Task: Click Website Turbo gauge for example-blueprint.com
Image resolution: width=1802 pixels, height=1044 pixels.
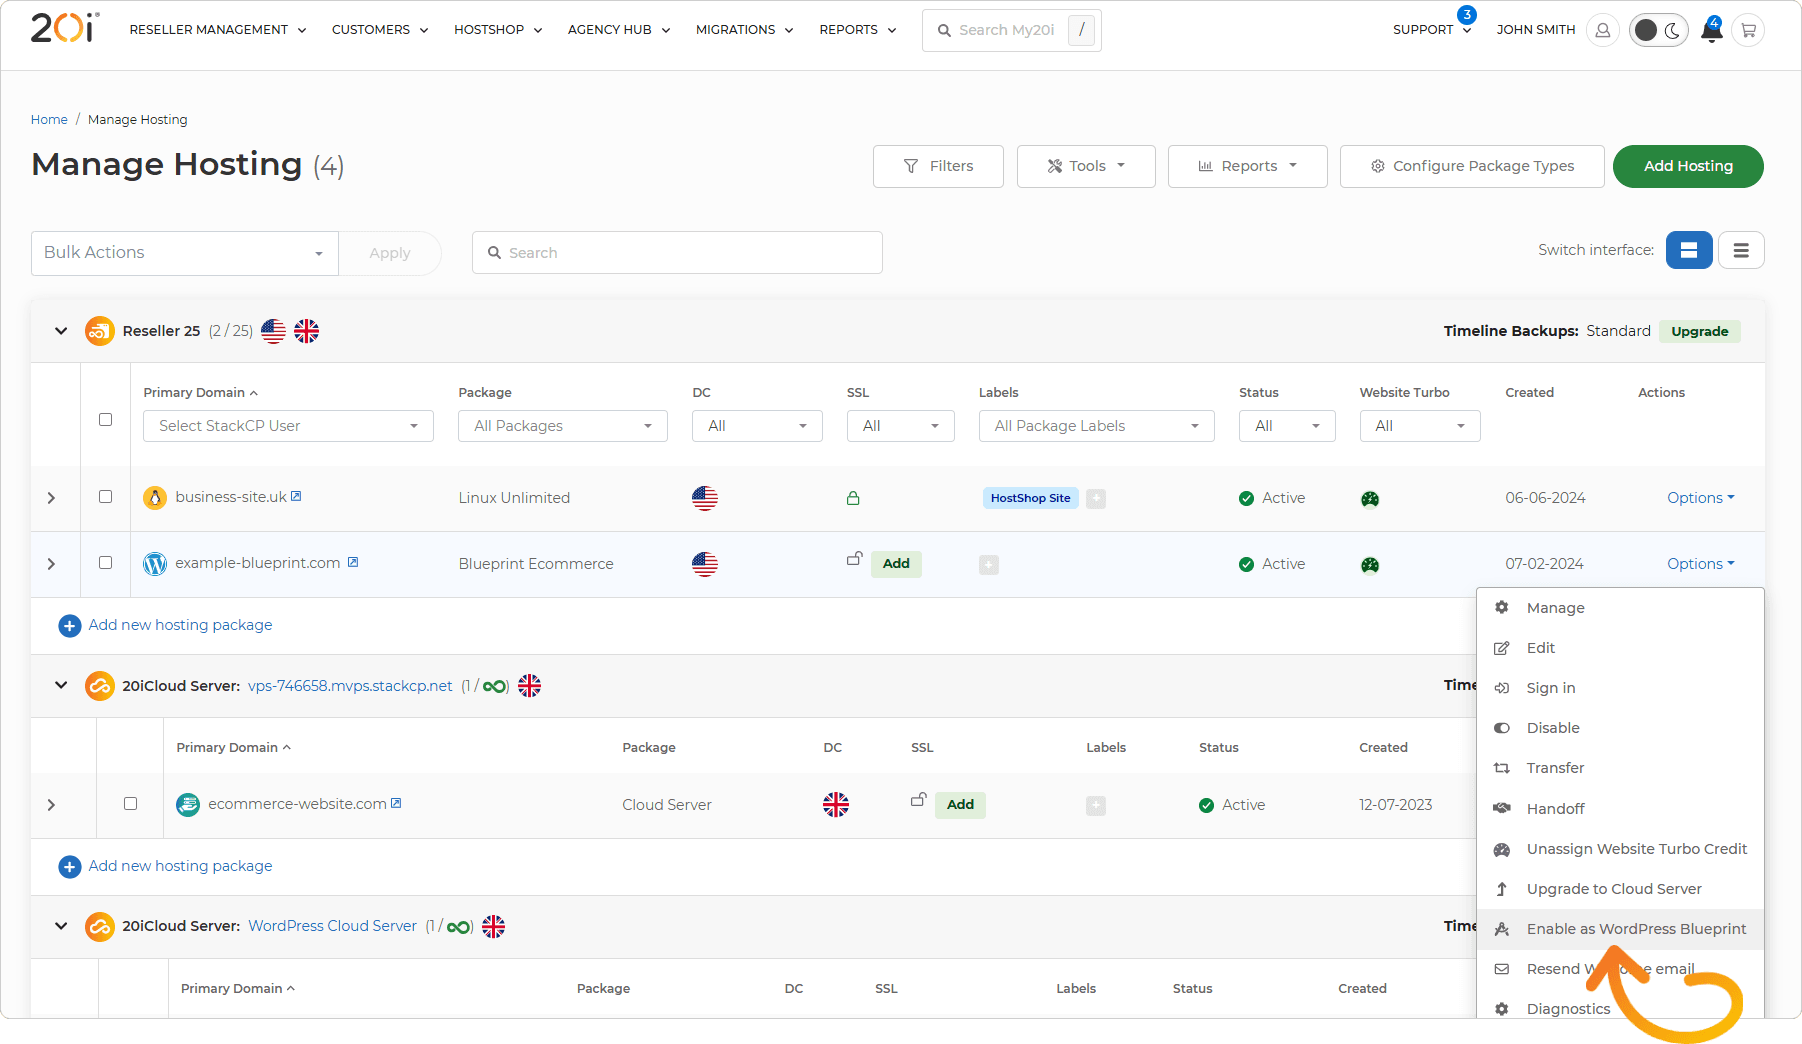Action: point(1370,565)
